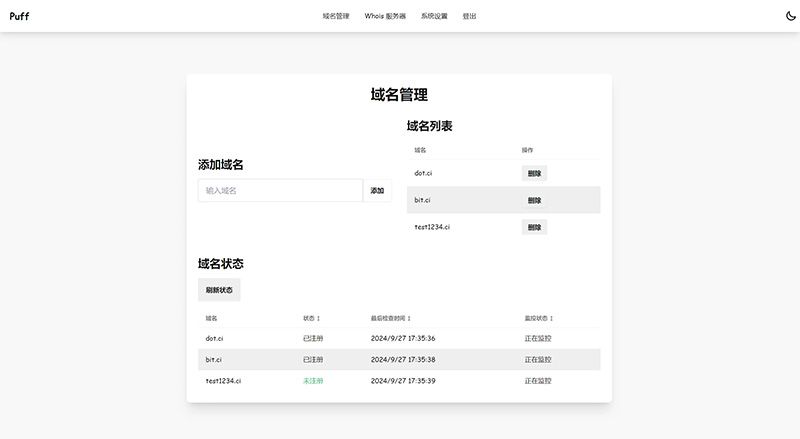The height and width of the screenshot is (439, 800).
Task: Click dot.ci in the 域名状态 table
Action: (214, 338)
